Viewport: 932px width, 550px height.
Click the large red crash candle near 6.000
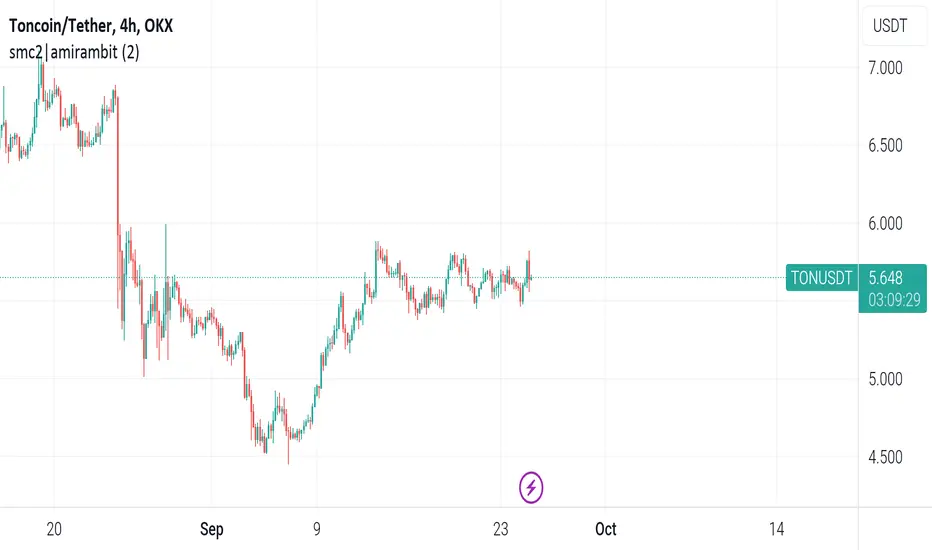[118, 161]
